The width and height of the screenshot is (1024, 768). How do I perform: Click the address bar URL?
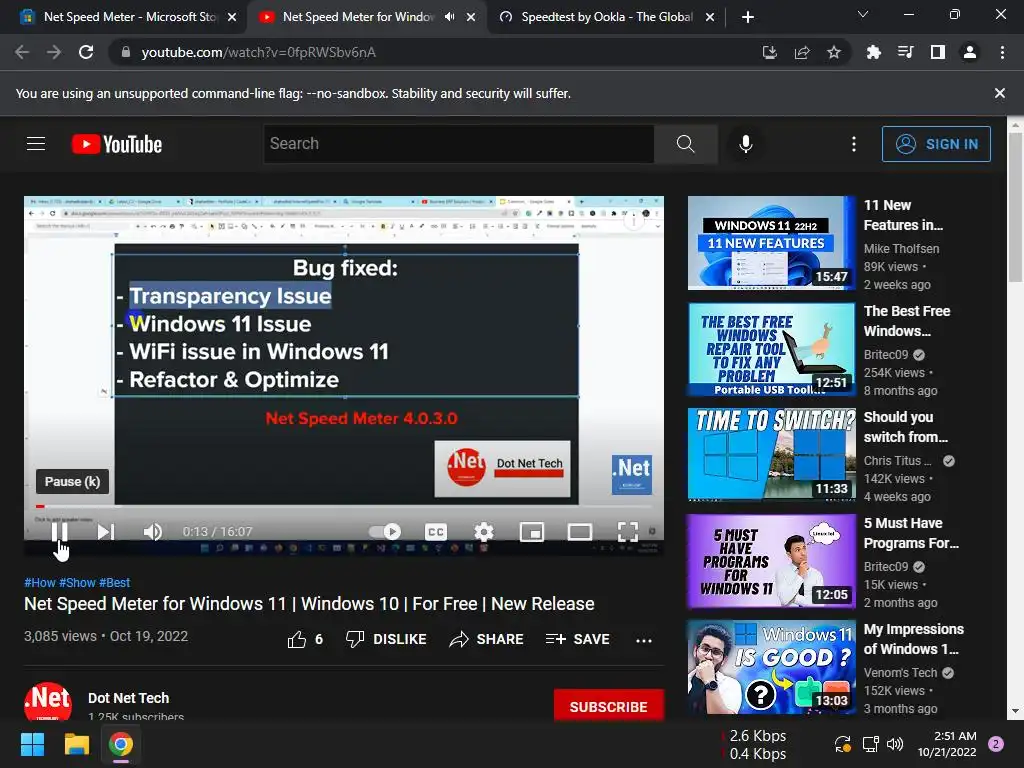click(259, 52)
